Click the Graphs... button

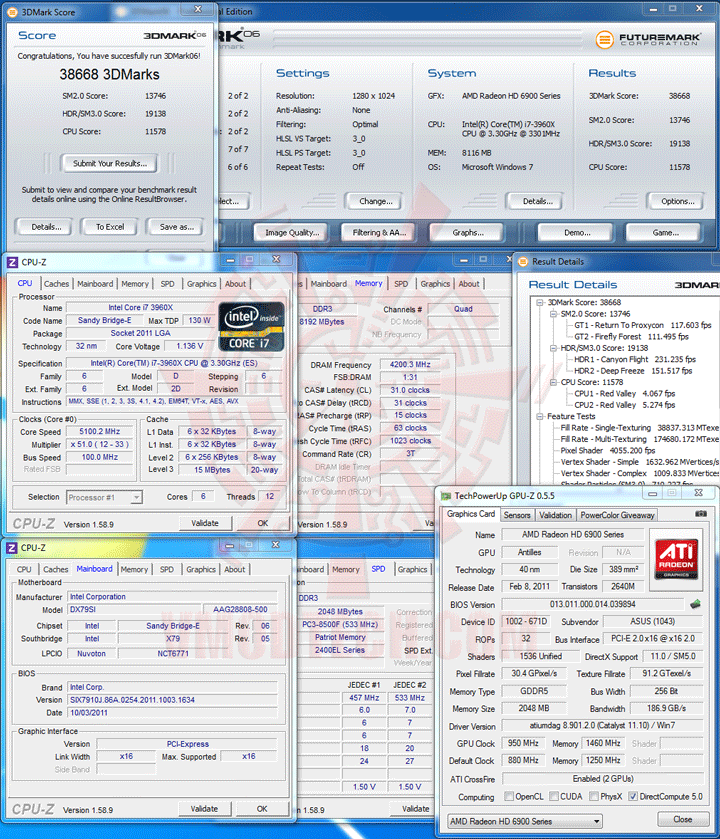pos(468,232)
